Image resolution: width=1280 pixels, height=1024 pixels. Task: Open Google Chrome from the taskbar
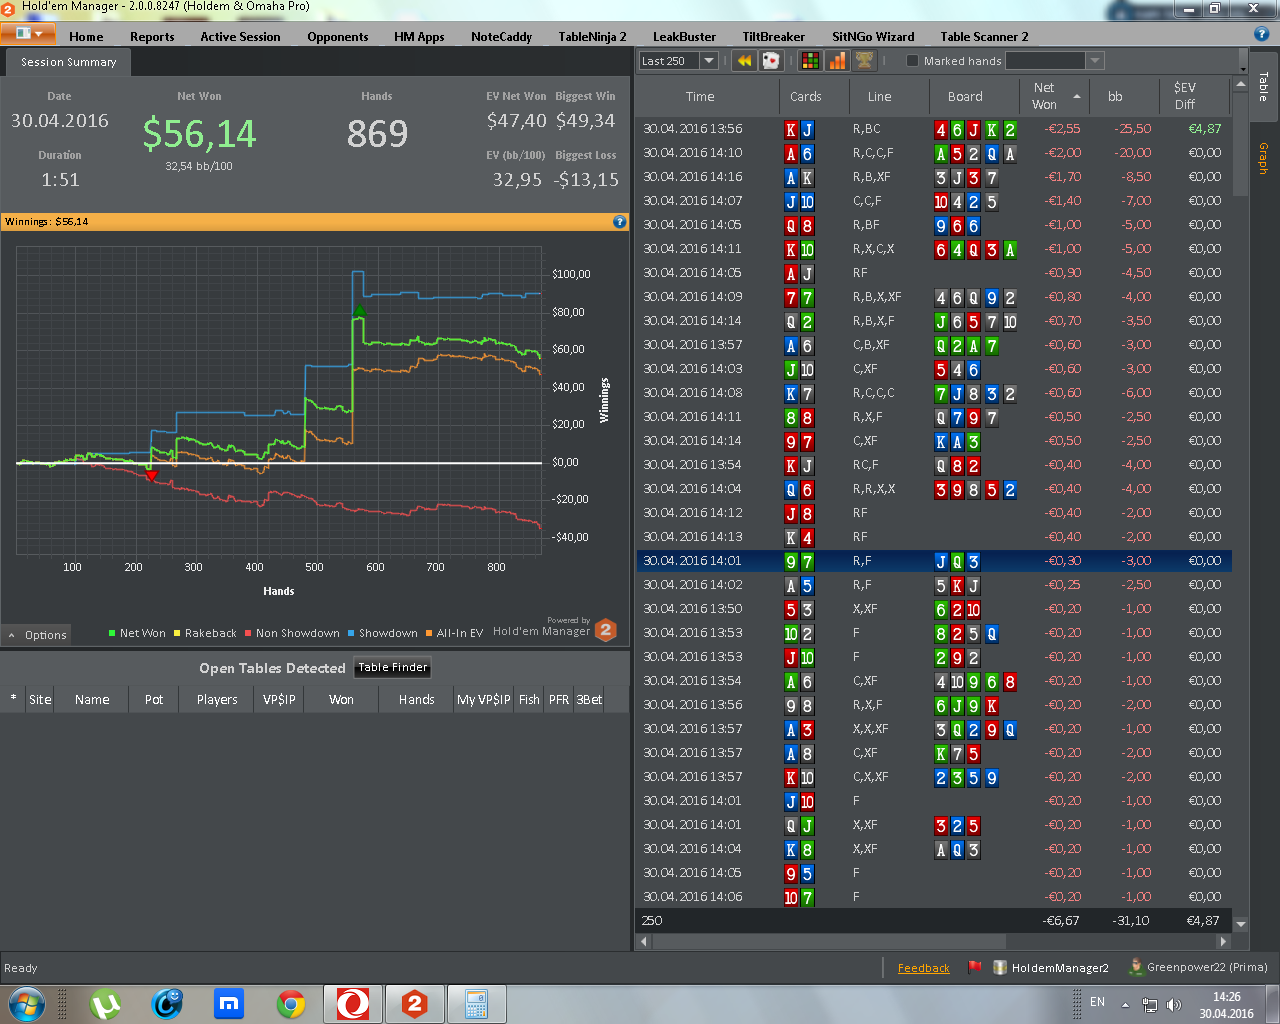[x=291, y=1004]
